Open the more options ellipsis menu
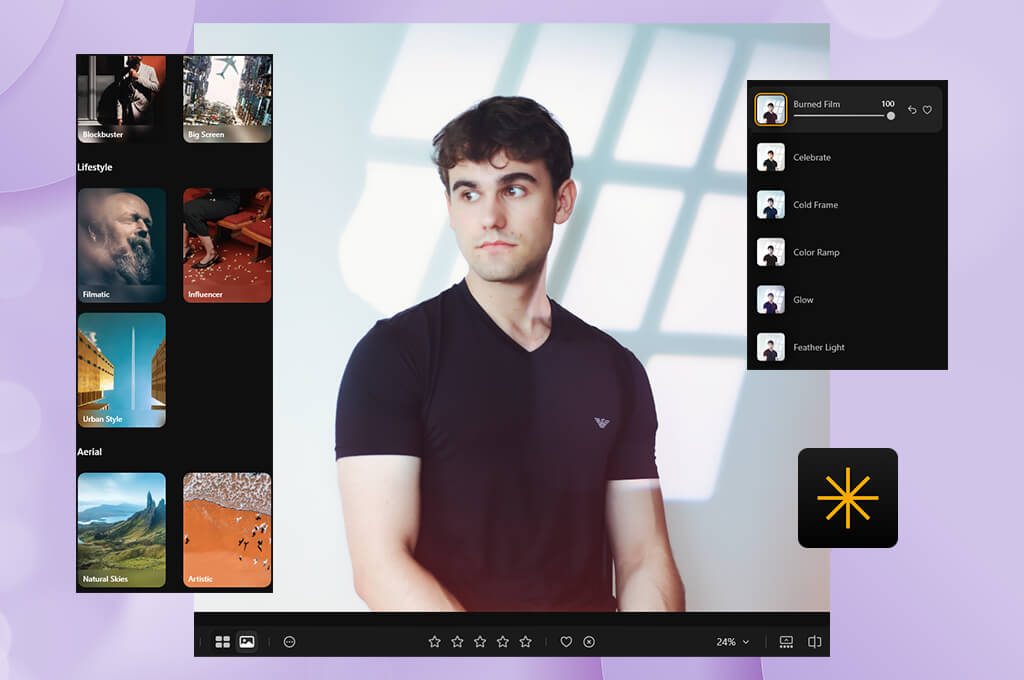The height and width of the screenshot is (680, 1024). tap(289, 642)
